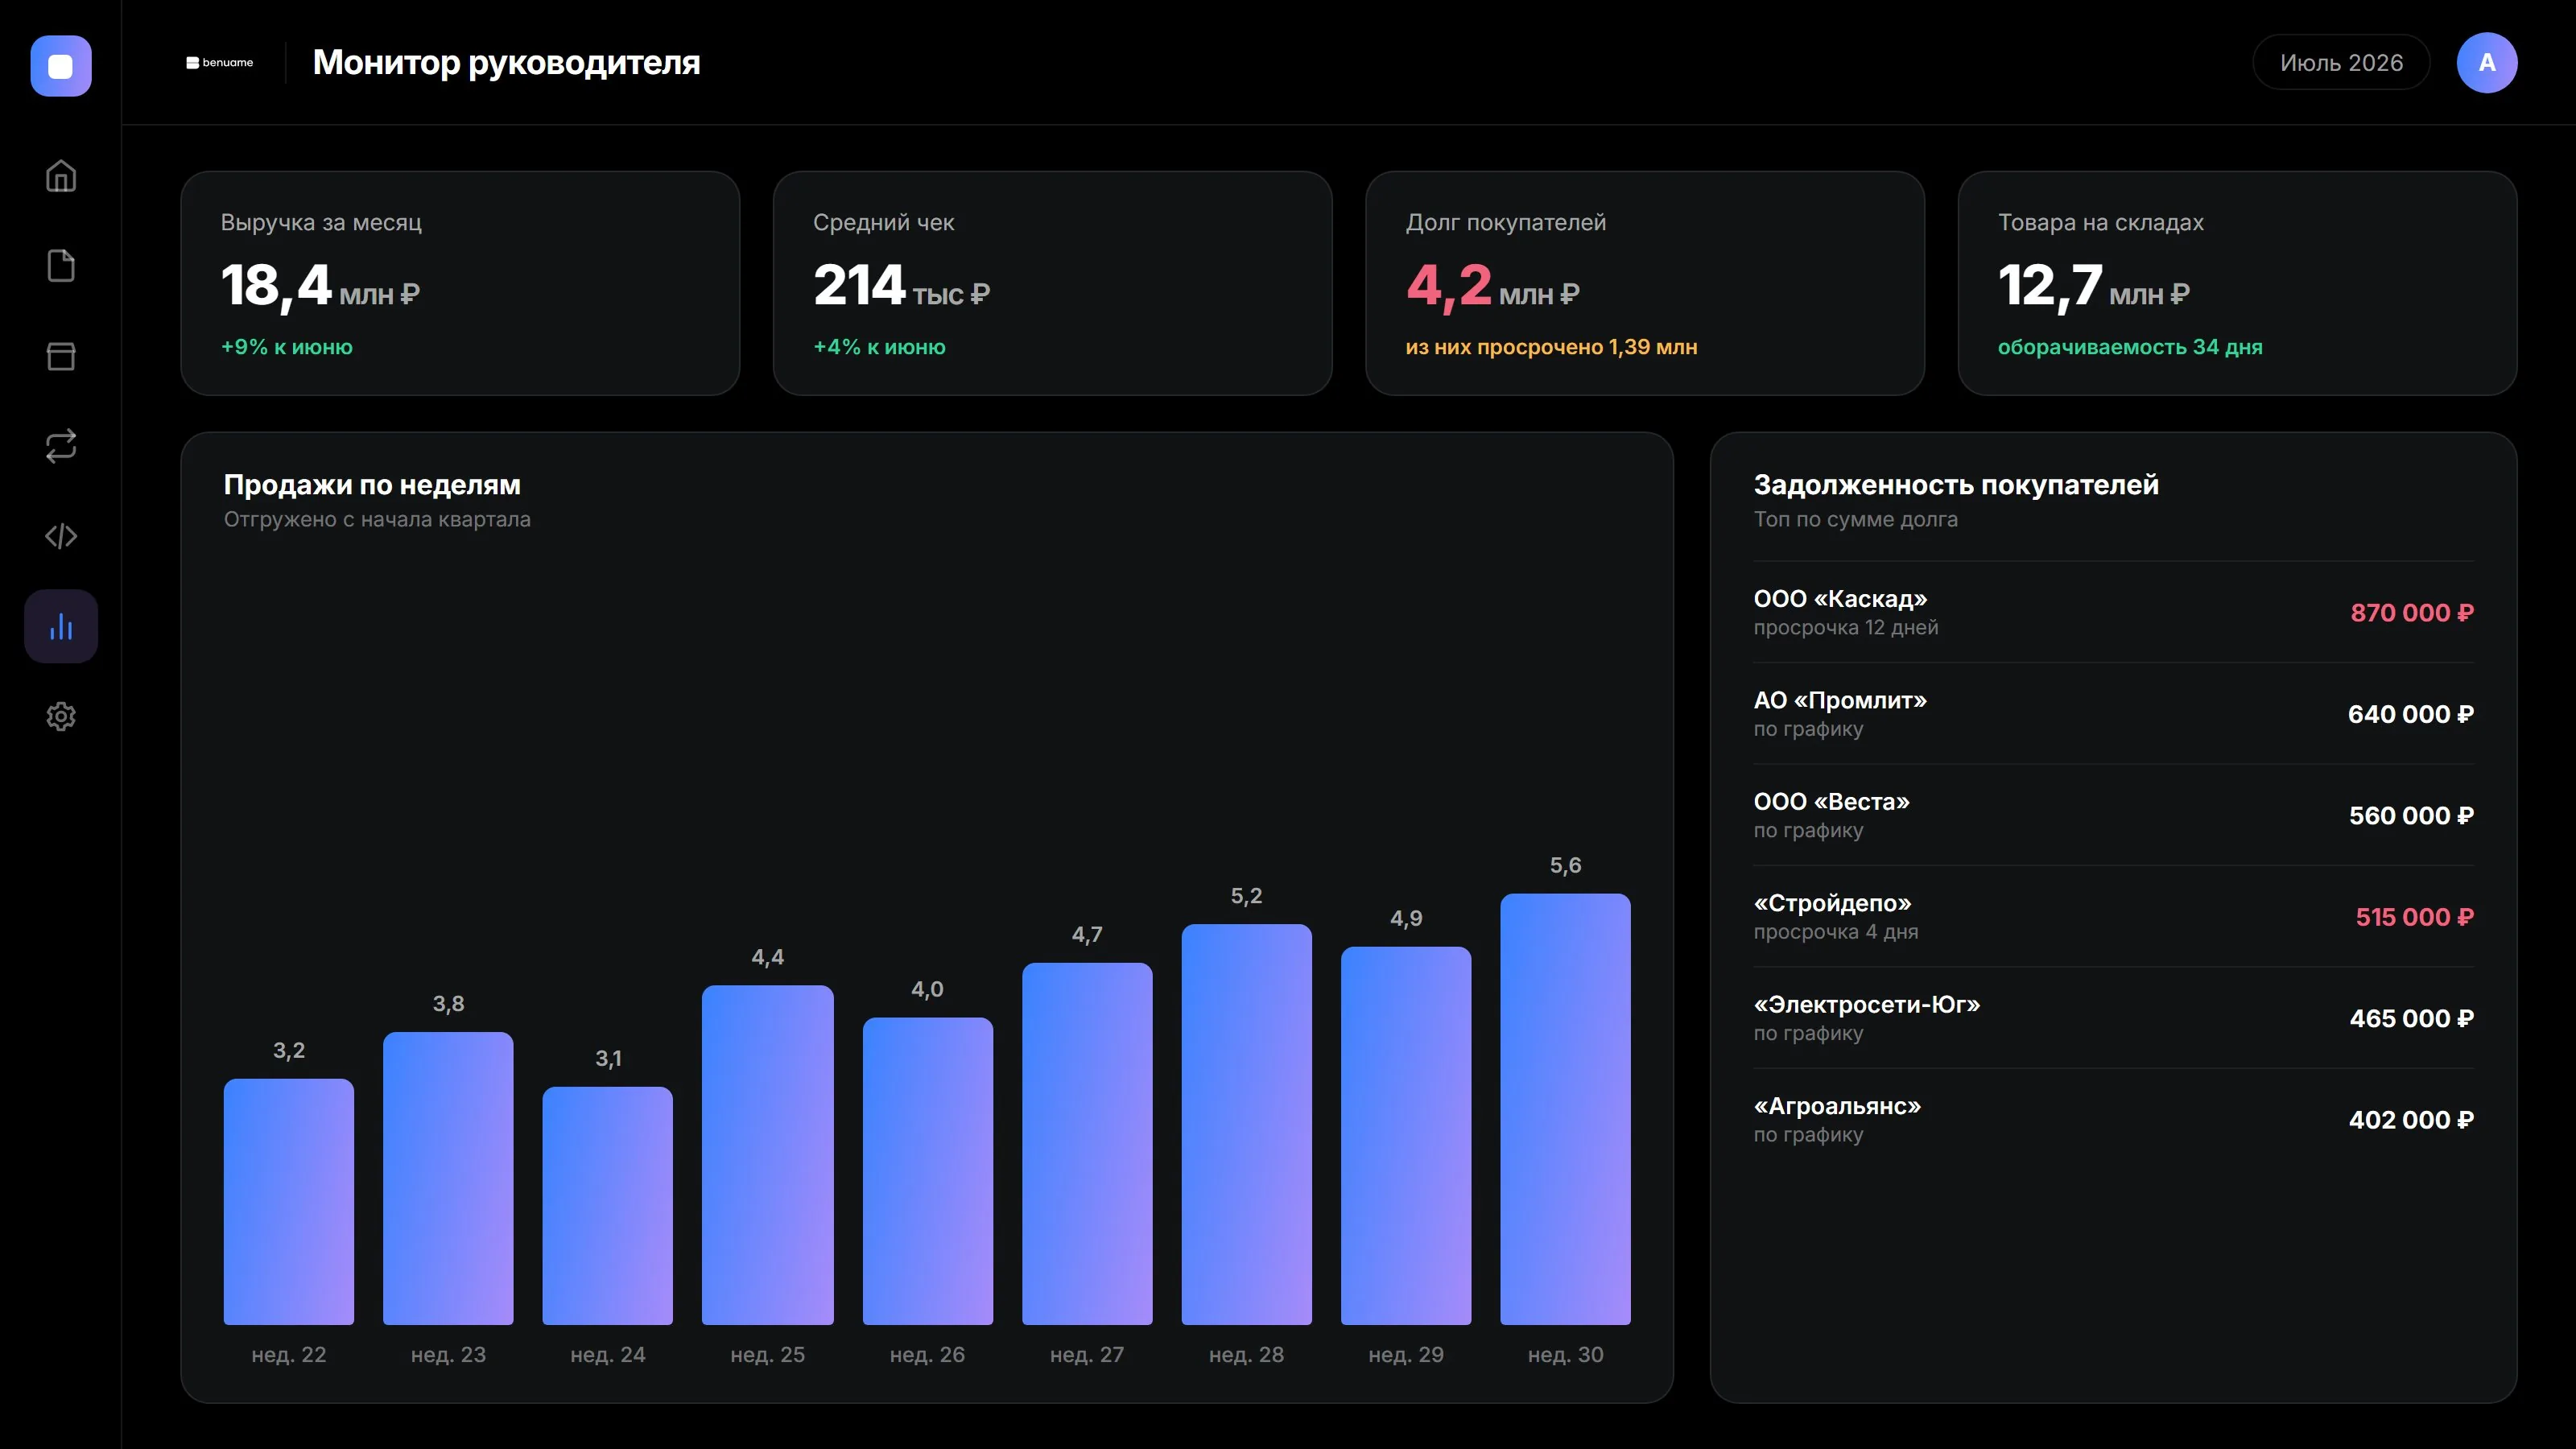Click the оборачиваемость 34 дня note

point(2130,347)
